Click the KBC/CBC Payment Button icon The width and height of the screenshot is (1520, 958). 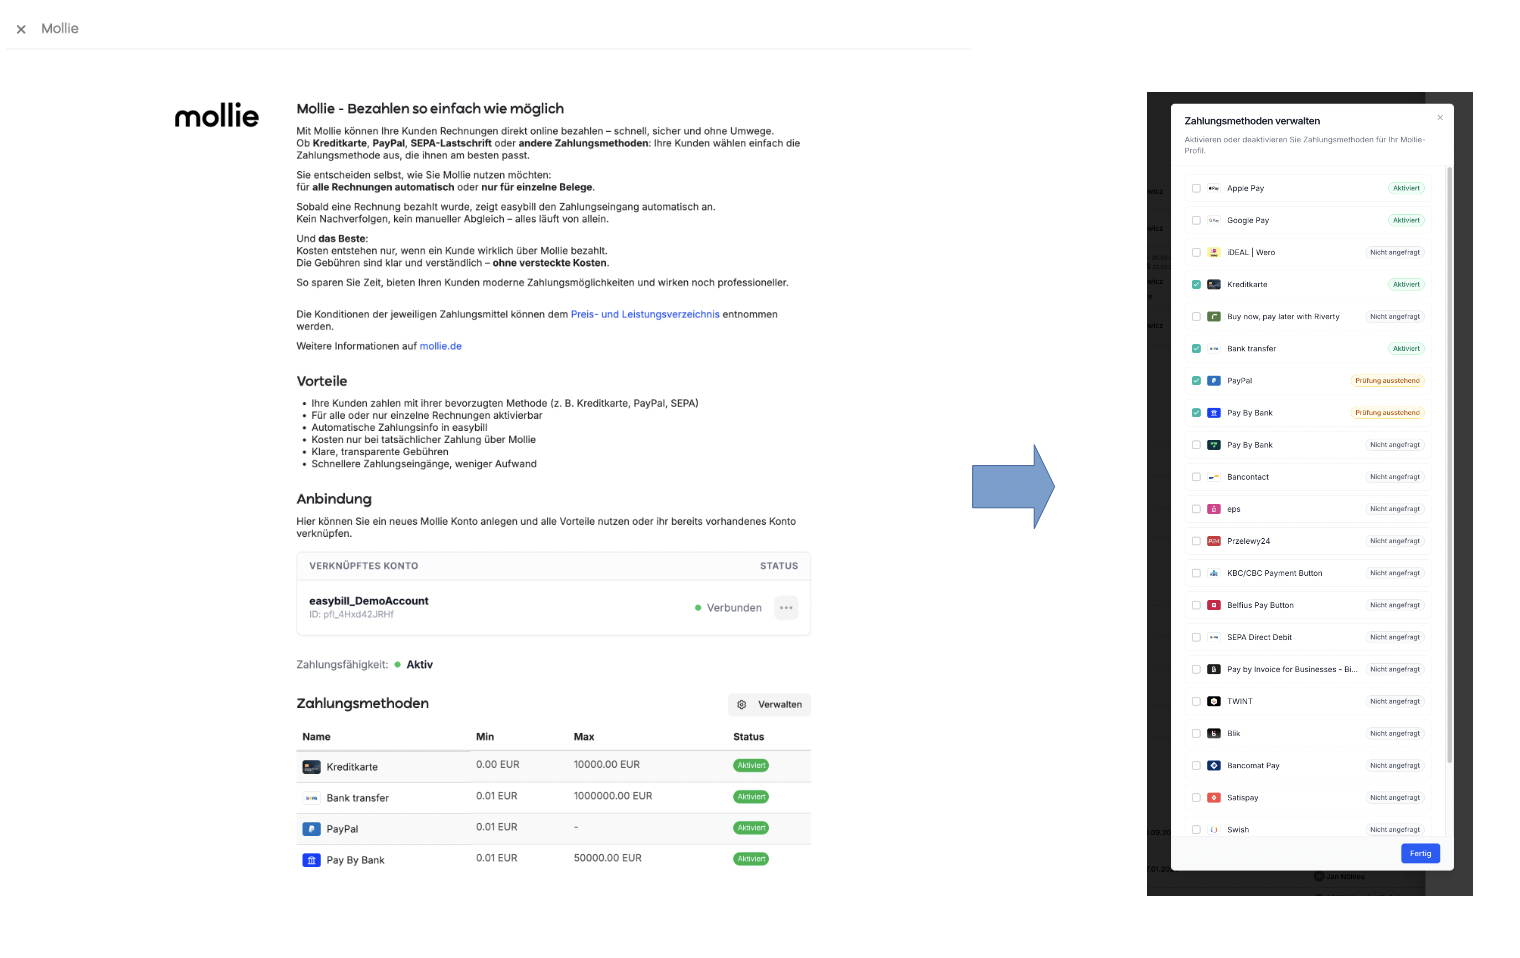coord(1213,573)
